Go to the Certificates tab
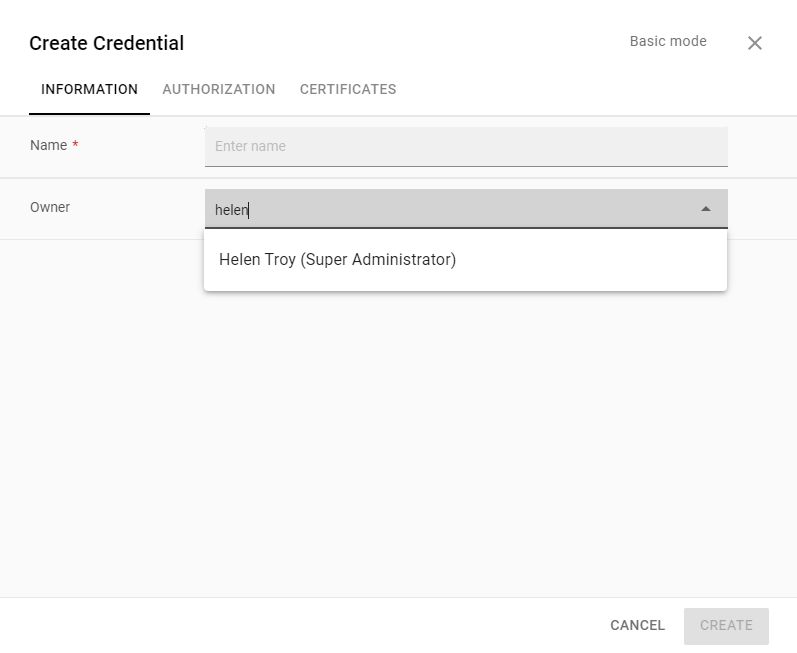This screenshot has width=797, height=653. [x=348, y=89]
